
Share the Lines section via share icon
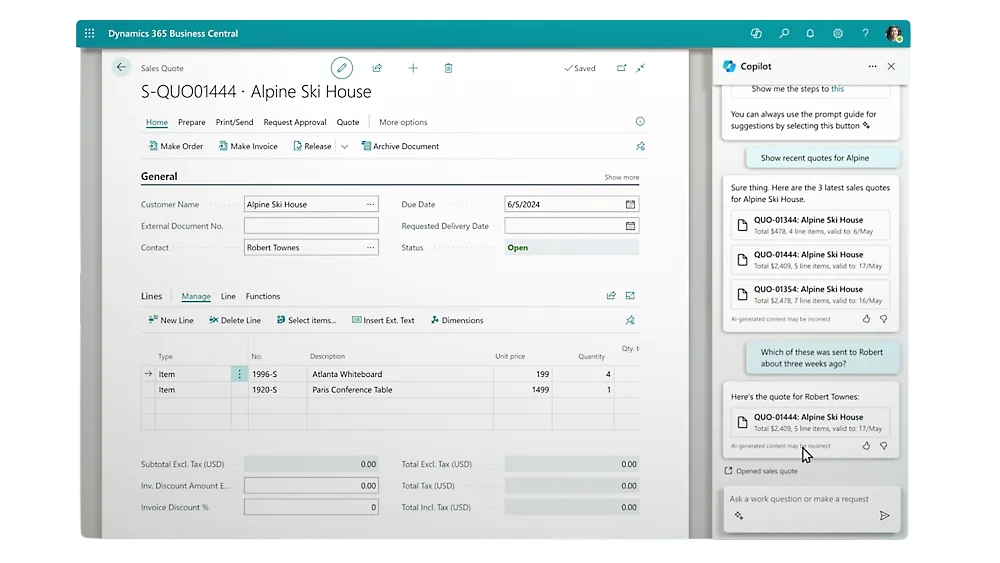[x=611, y=295]
